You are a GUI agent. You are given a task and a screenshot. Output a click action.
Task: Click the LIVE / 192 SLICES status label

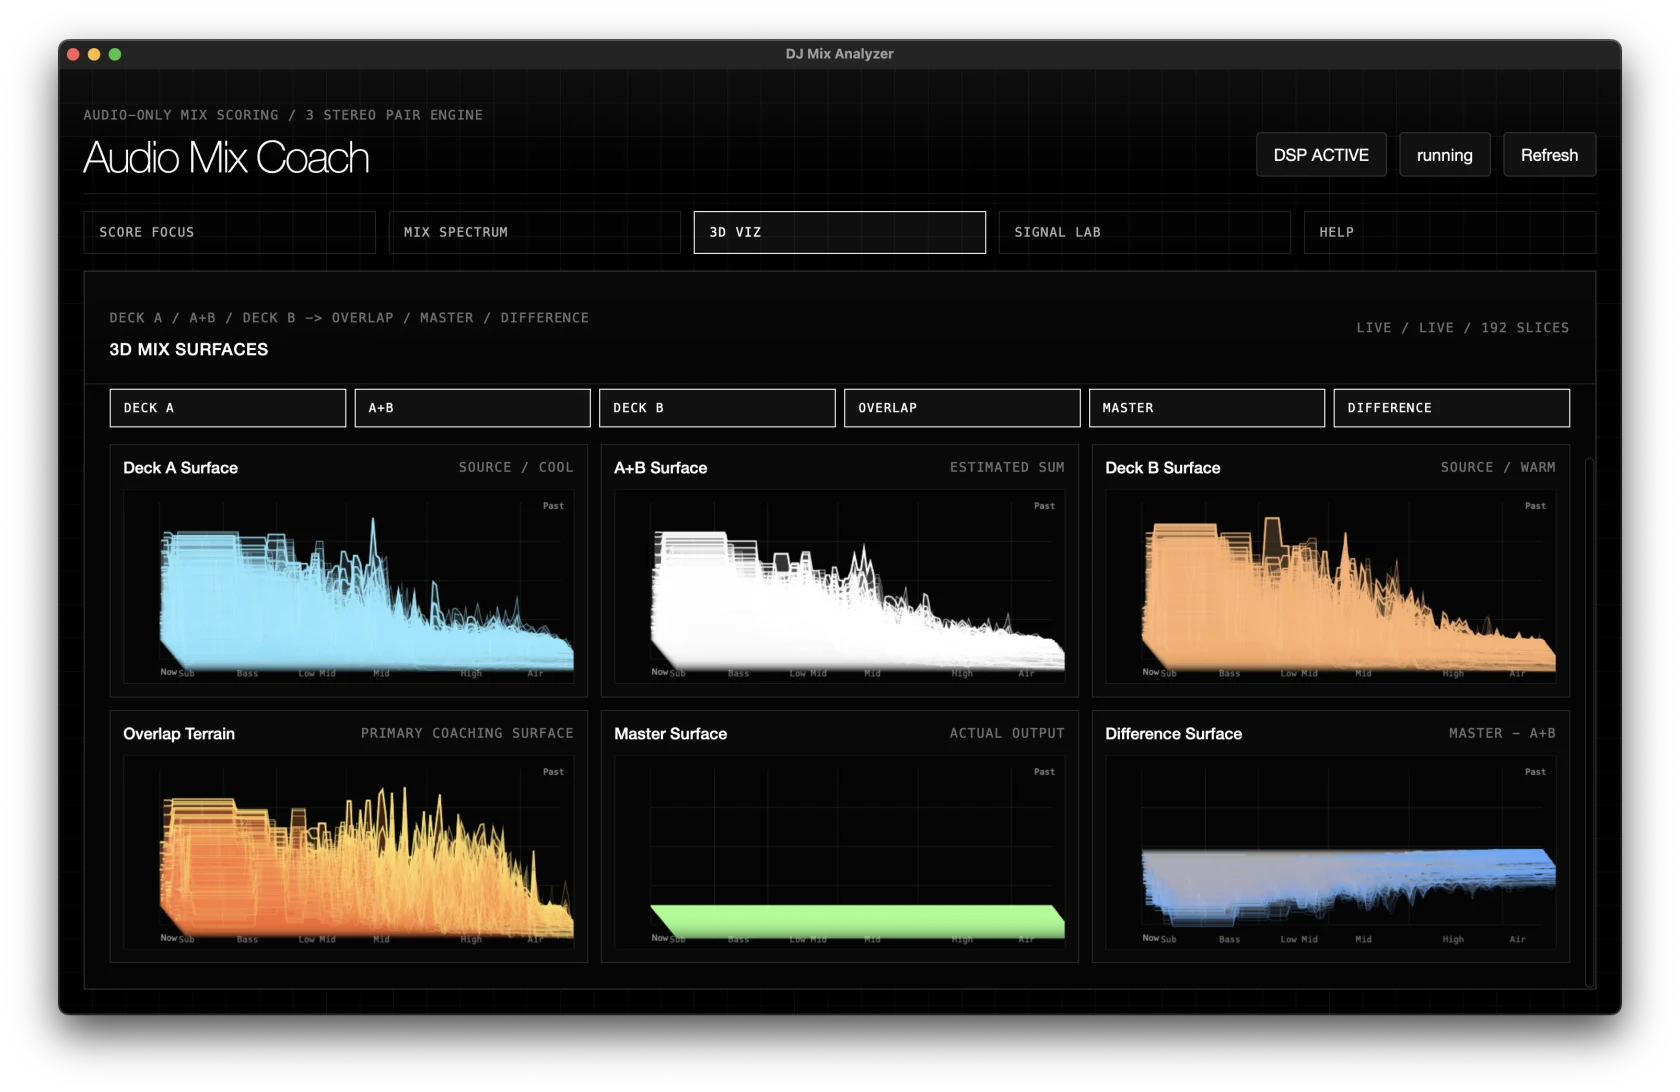pyautogui.click(x=1462, y=327)
